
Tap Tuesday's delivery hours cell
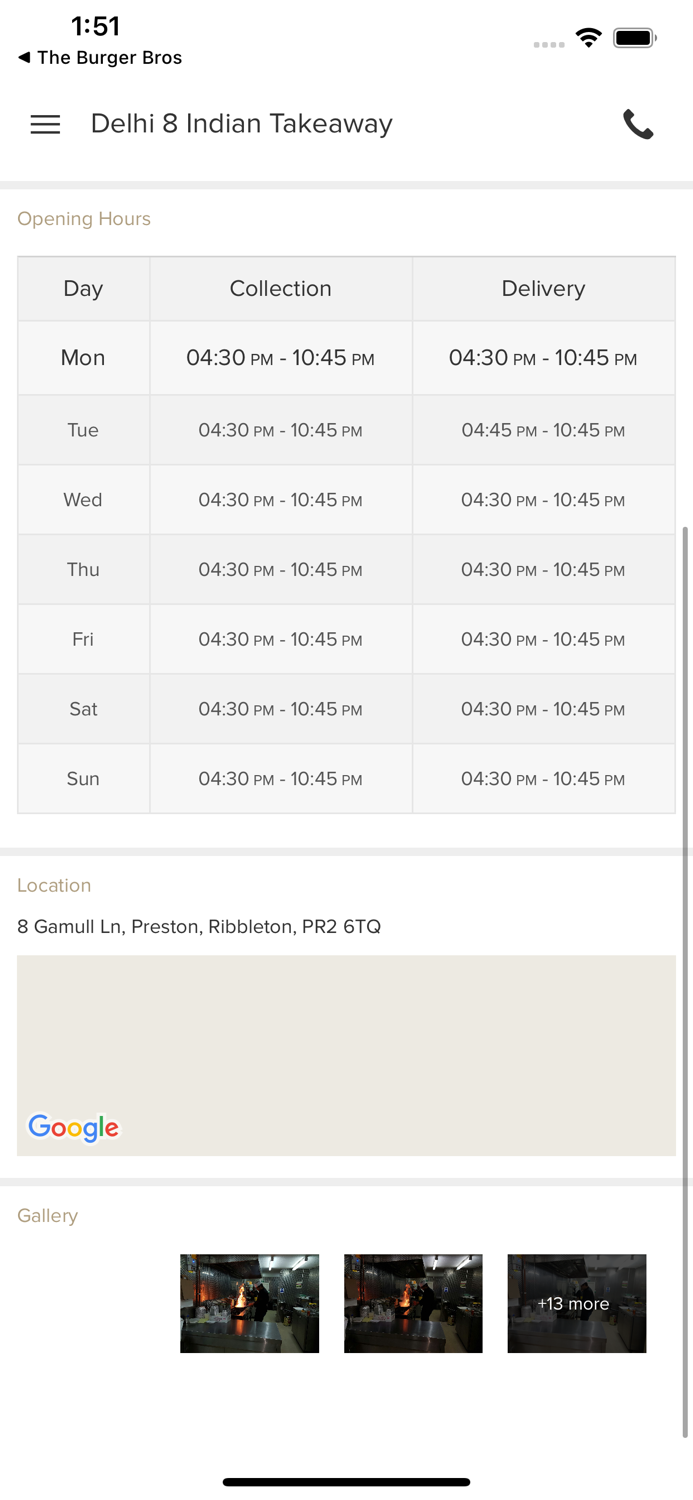(543, 430)
